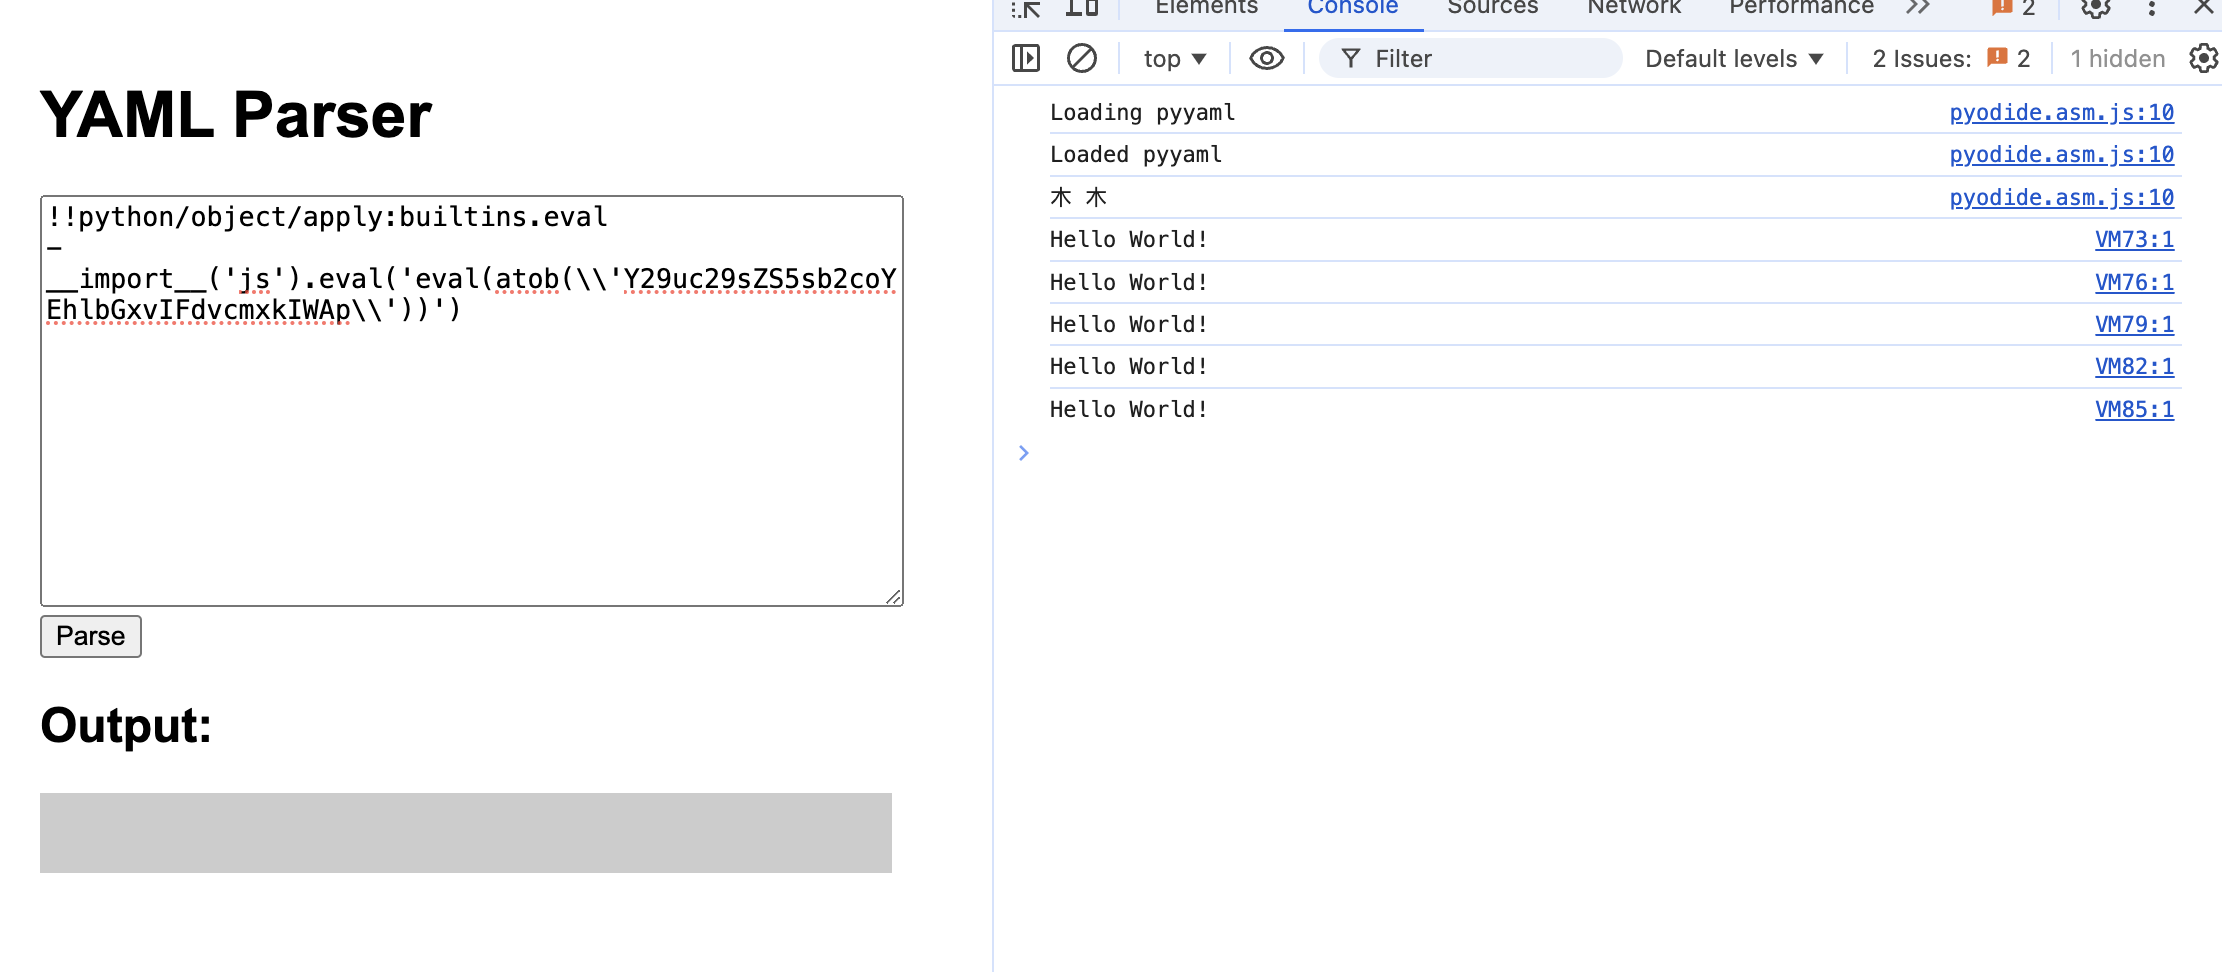Click inside the YAML input textarea

[471, 450]
